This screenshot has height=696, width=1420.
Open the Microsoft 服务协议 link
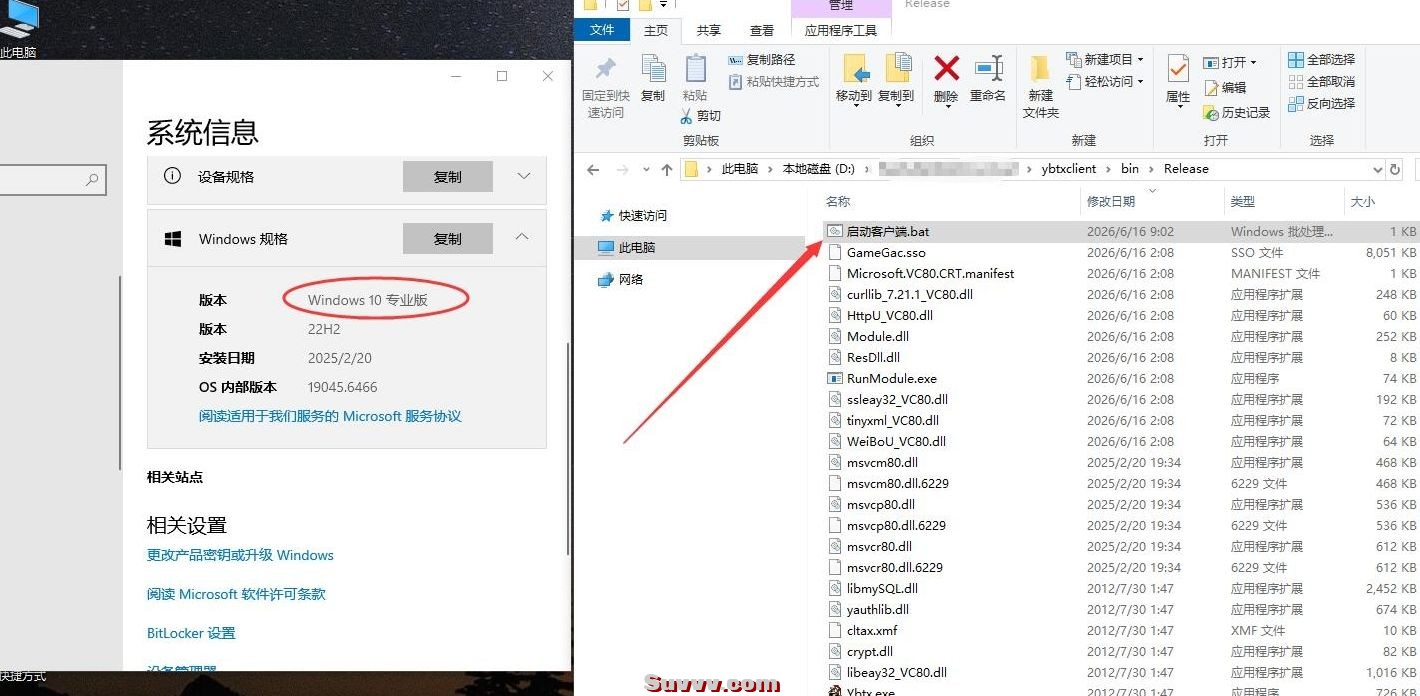coord(330,416)
